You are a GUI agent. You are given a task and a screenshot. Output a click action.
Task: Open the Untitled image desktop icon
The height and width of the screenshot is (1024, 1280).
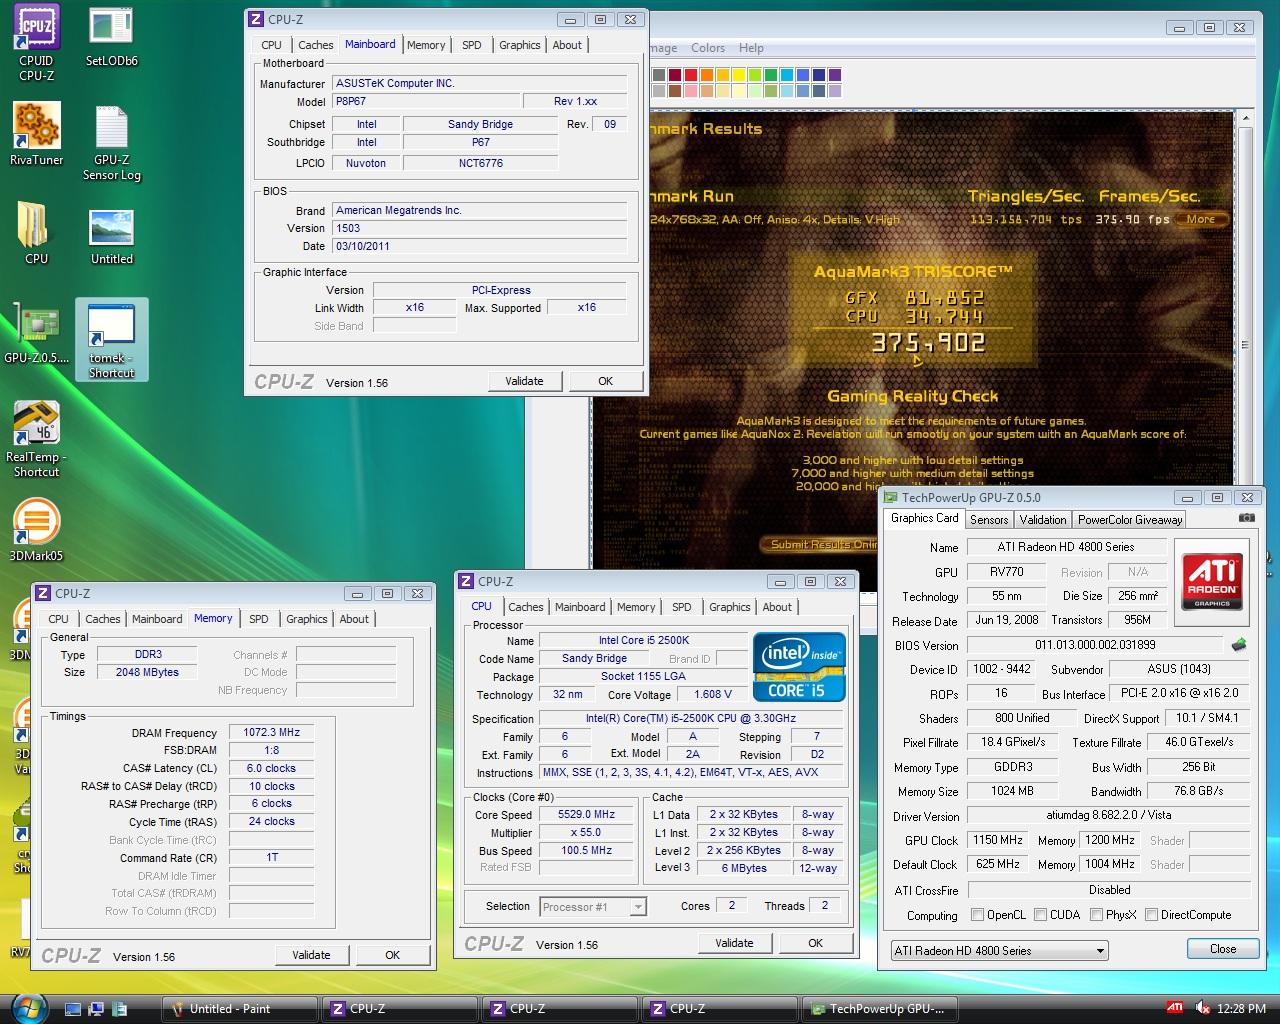pos(111,237)
